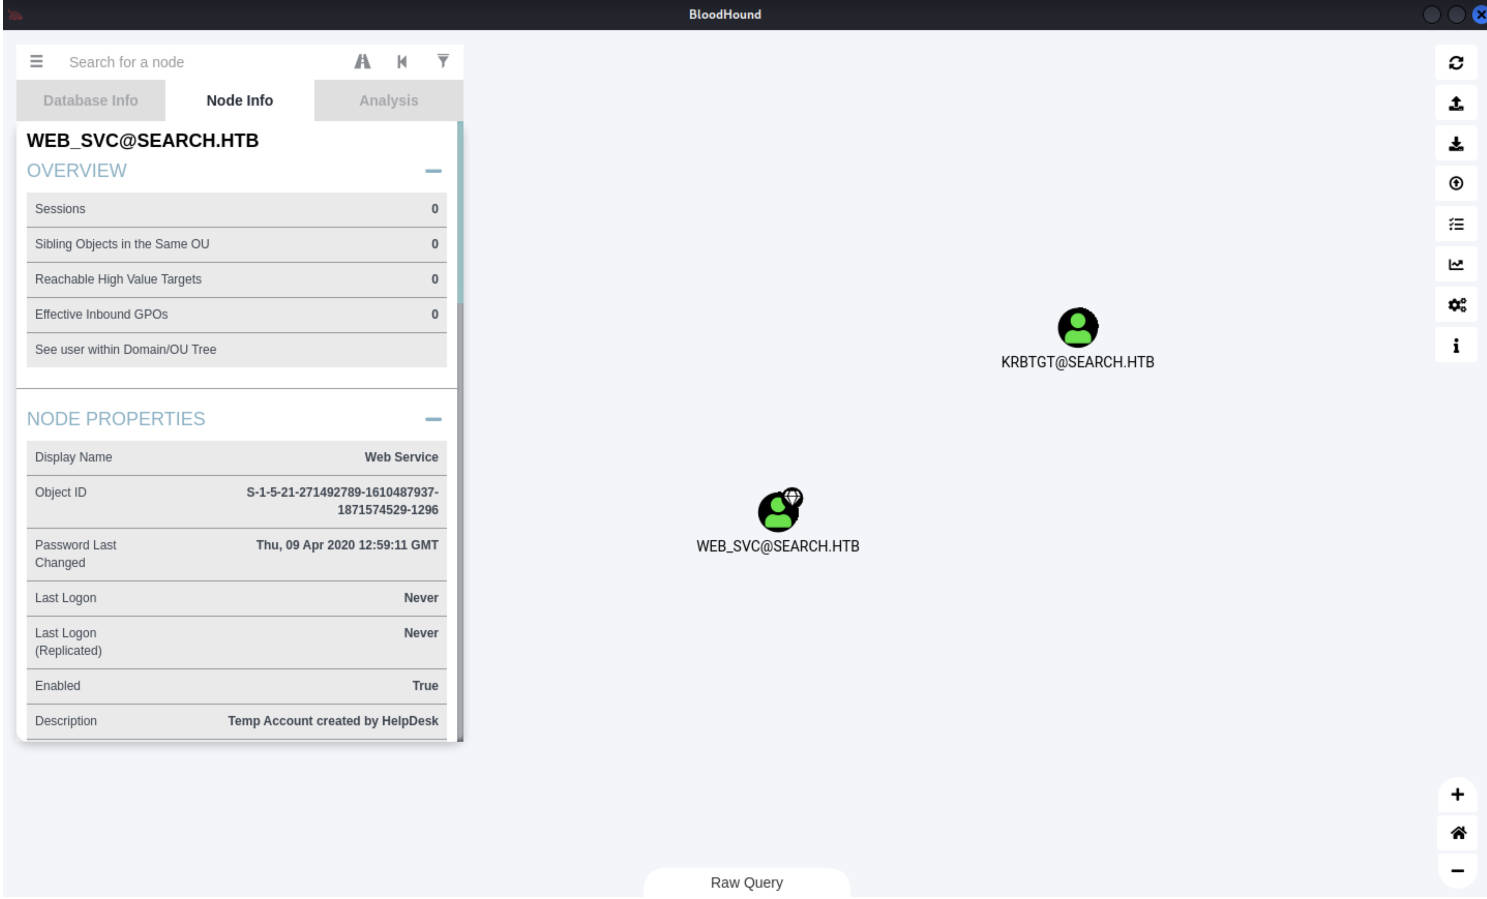Click the Object ID SID value
1487x899 pixels.
[342, 501]
